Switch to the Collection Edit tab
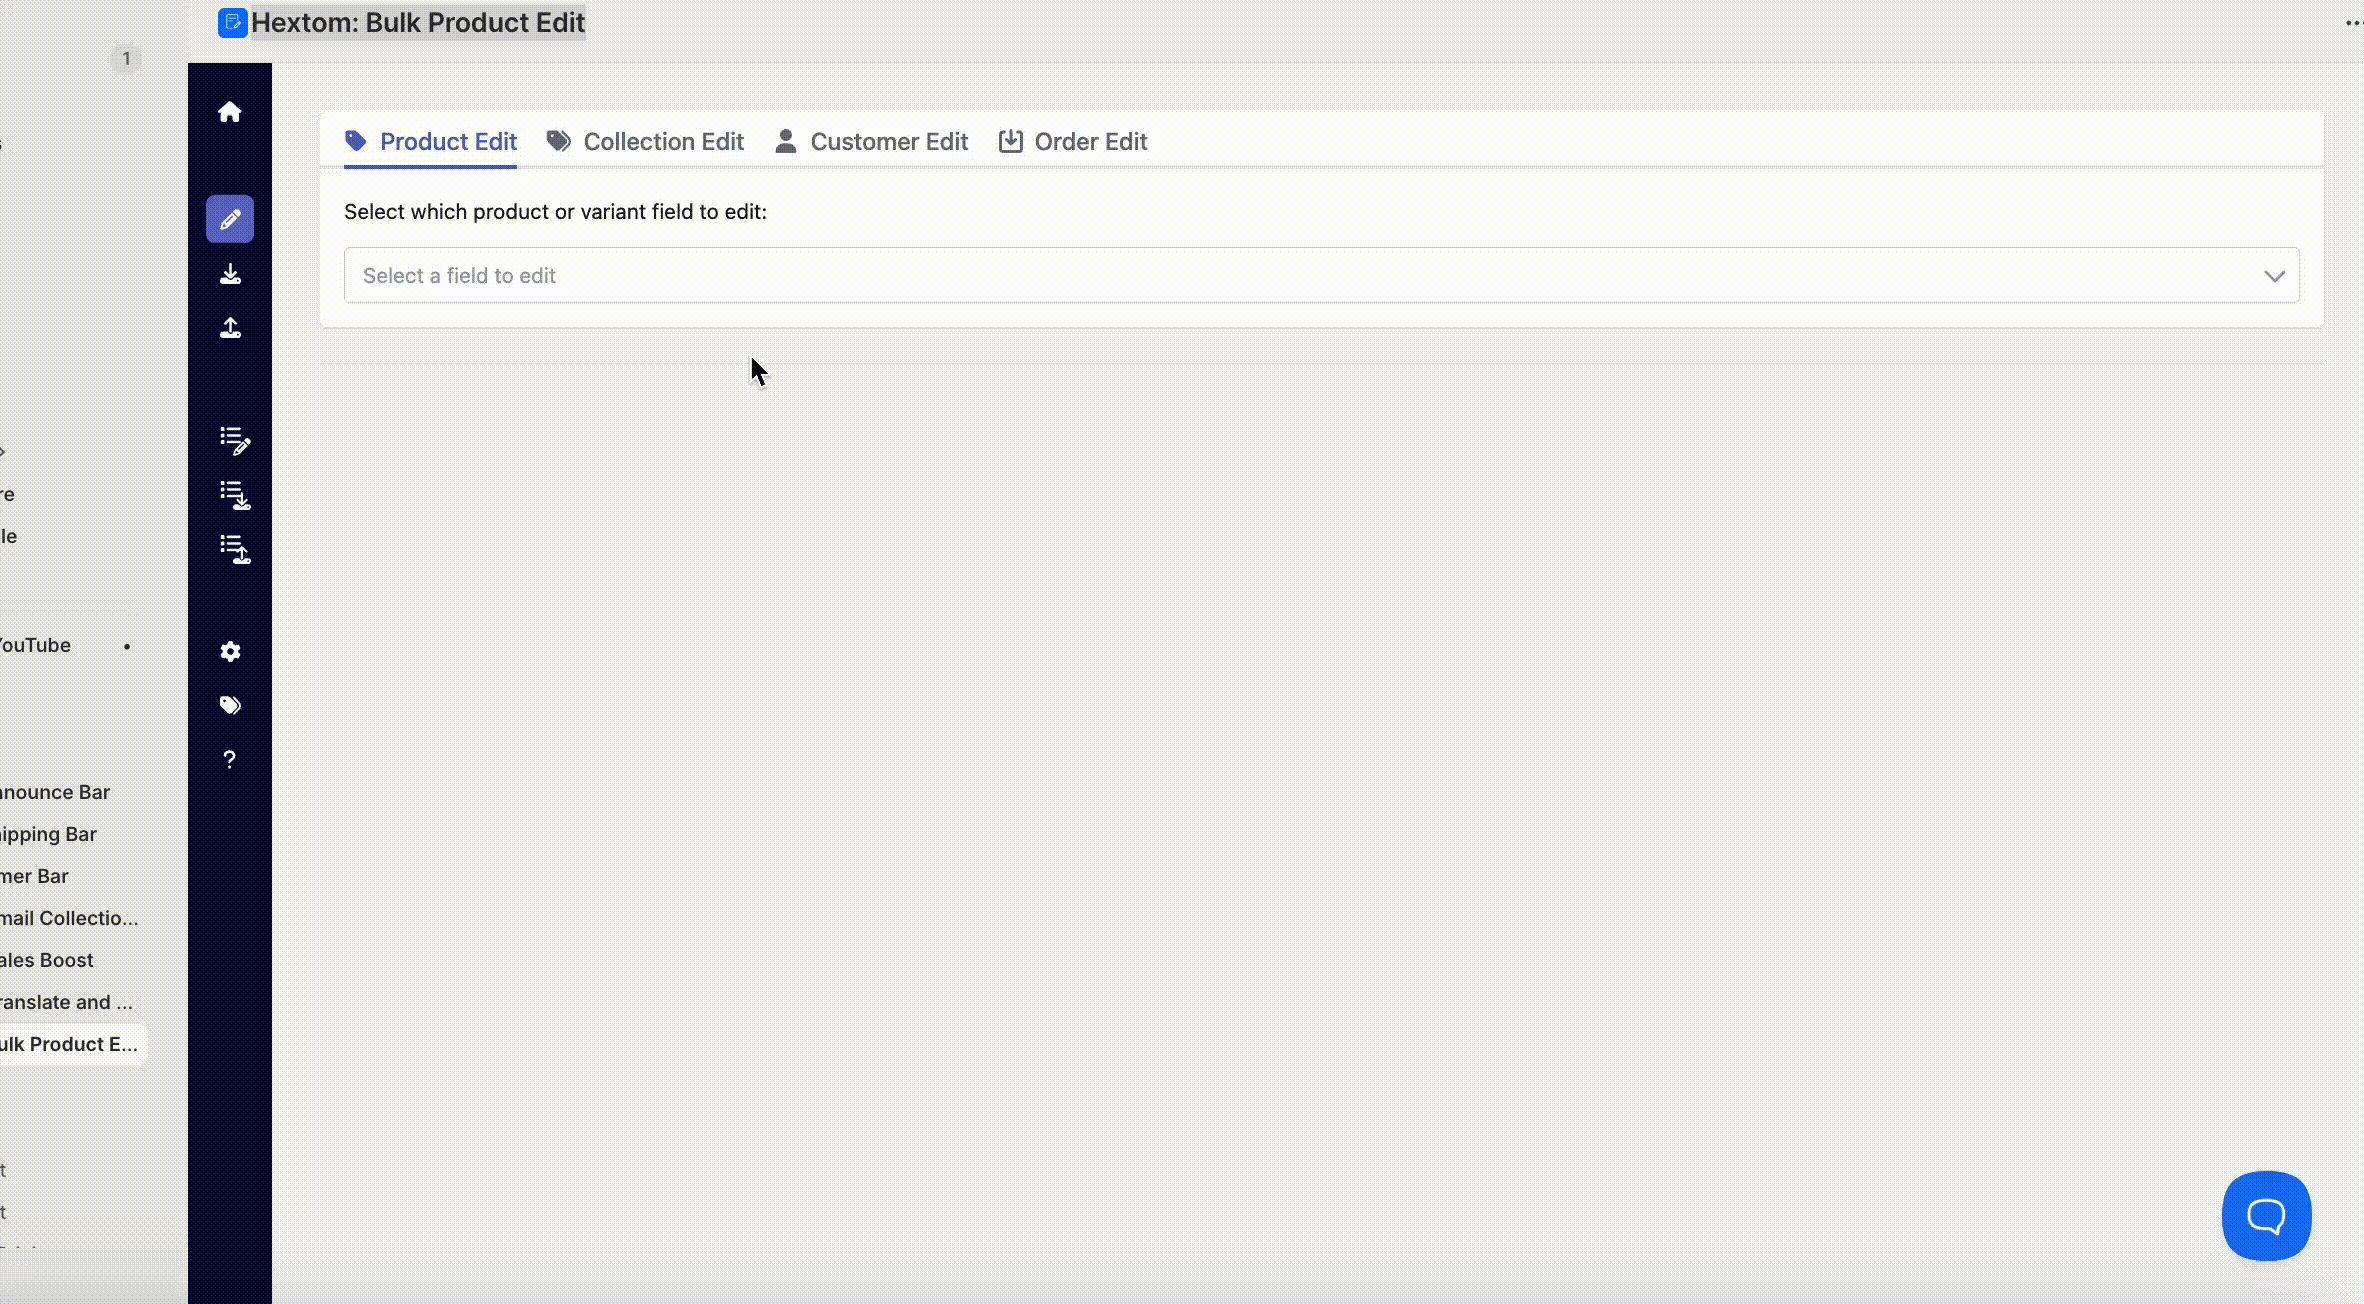Viewport: 2364px width, 1304px height. tap(646, 142)
